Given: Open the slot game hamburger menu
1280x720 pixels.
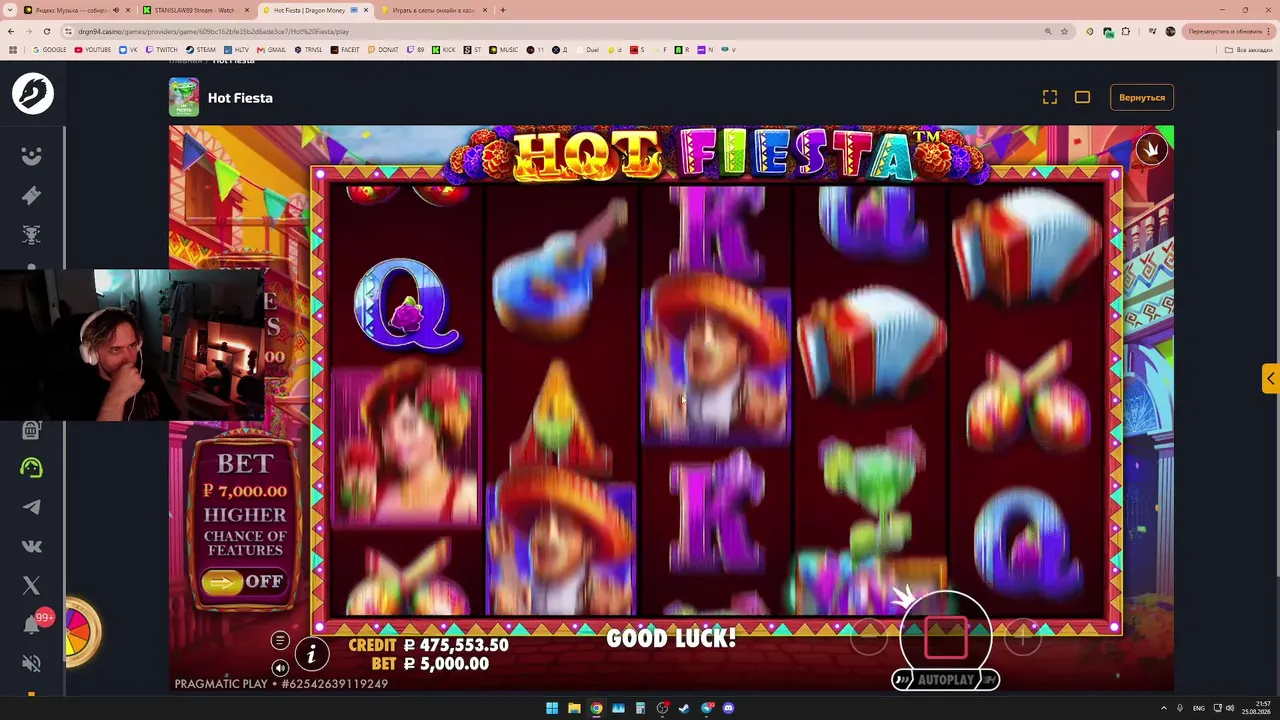Looking at the screenshot, I should 280,640.
